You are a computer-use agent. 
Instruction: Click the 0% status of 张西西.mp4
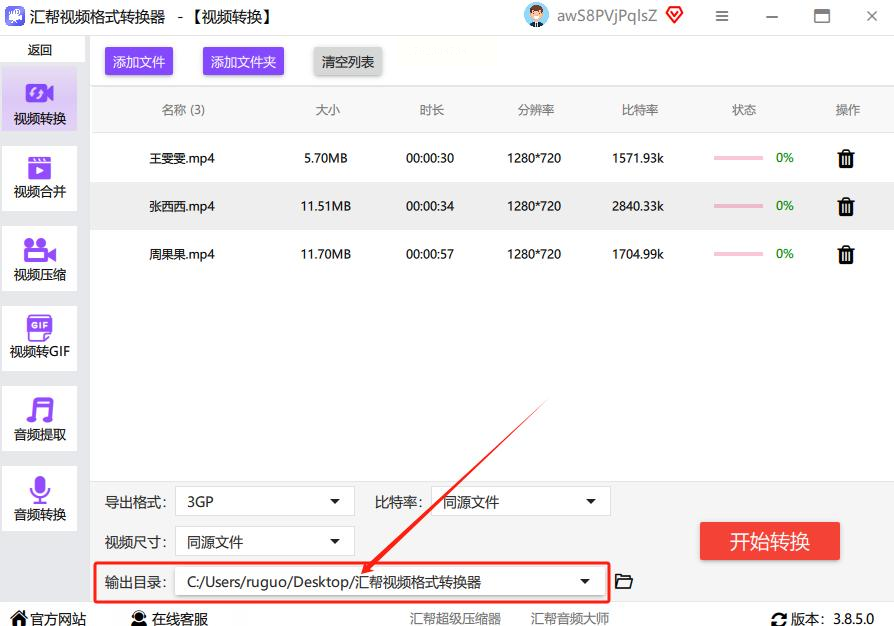[785, 206]
